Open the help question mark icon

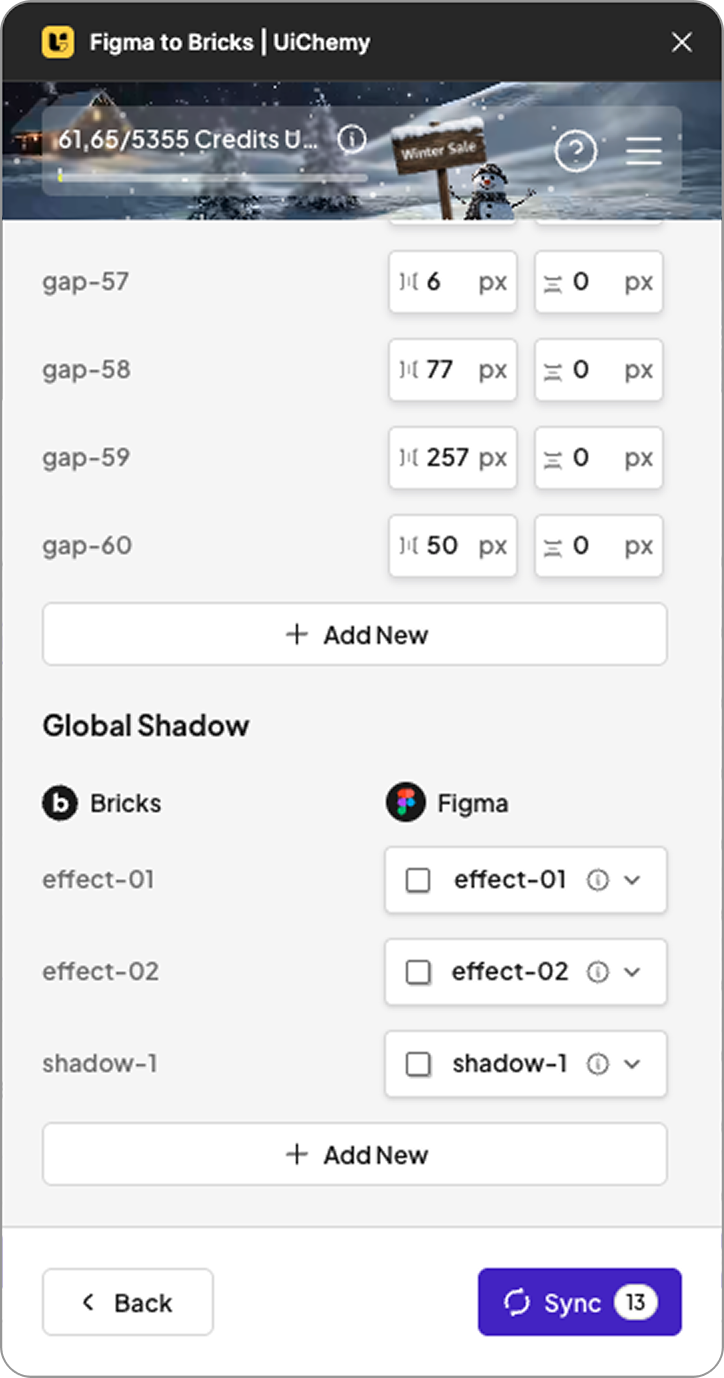tap(576, 152)
